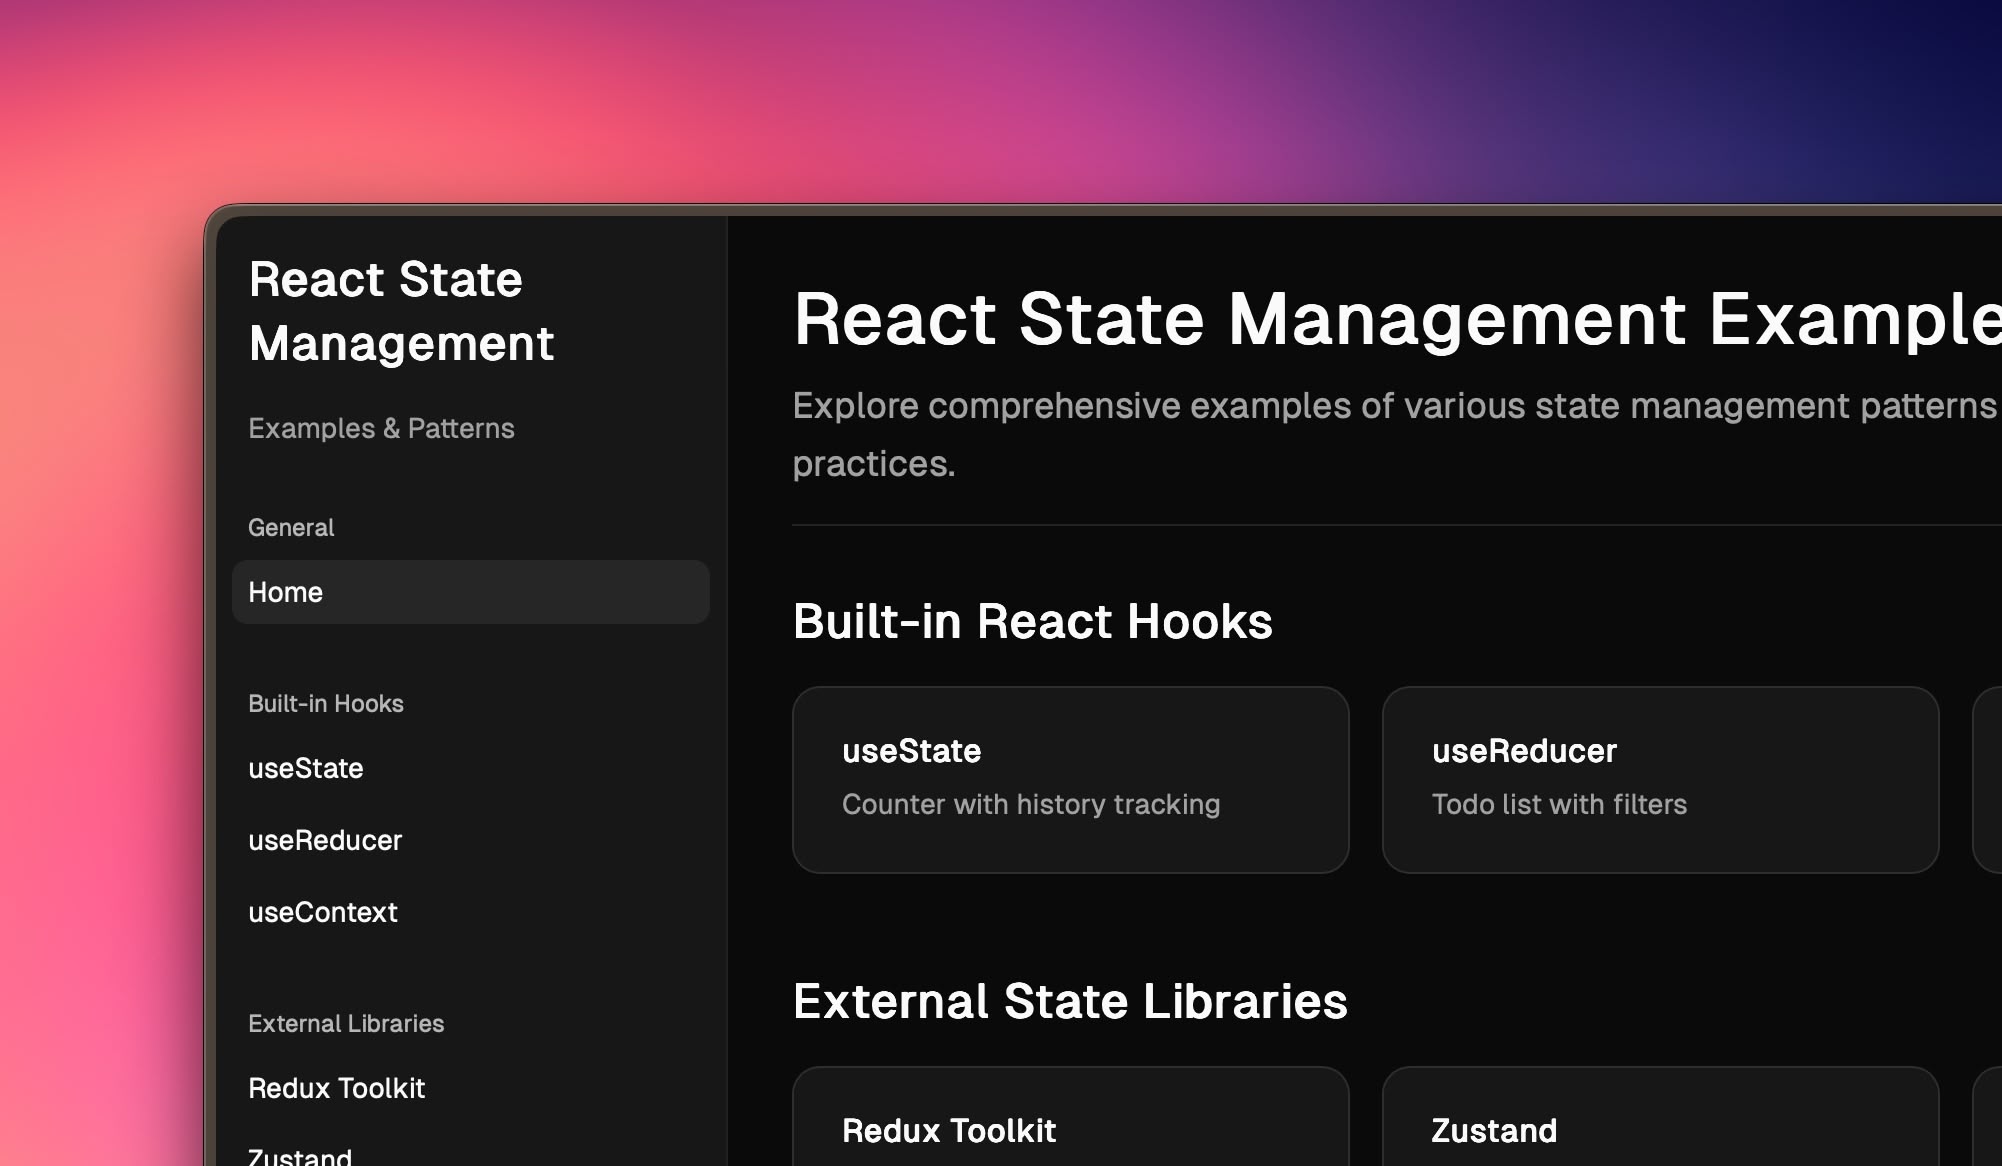Select the partially visible Zustand sidebar item

pos(300,1156)
